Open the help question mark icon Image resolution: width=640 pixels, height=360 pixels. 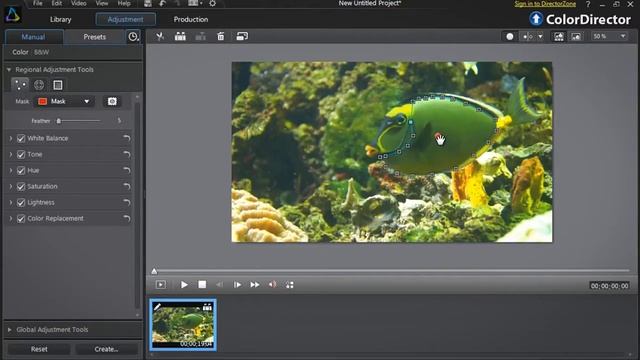[588, 4]
